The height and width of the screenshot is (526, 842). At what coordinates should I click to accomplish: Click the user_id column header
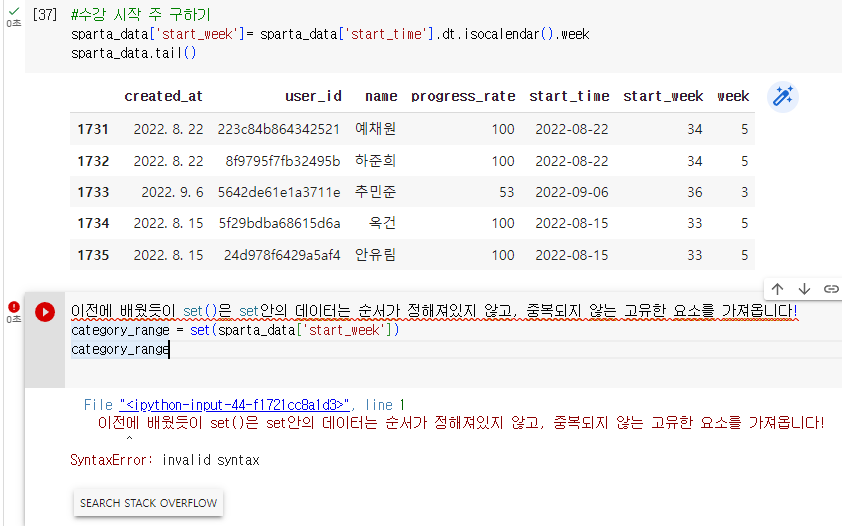point(313,96)
